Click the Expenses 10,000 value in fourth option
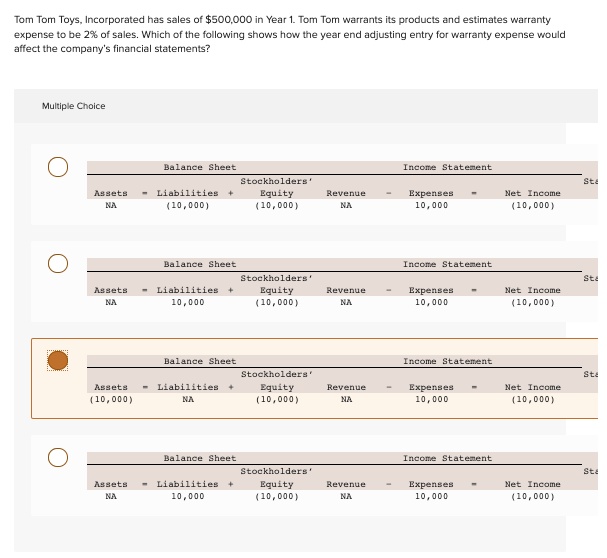Viewport: 607px width, 558px height. (431, 496)
